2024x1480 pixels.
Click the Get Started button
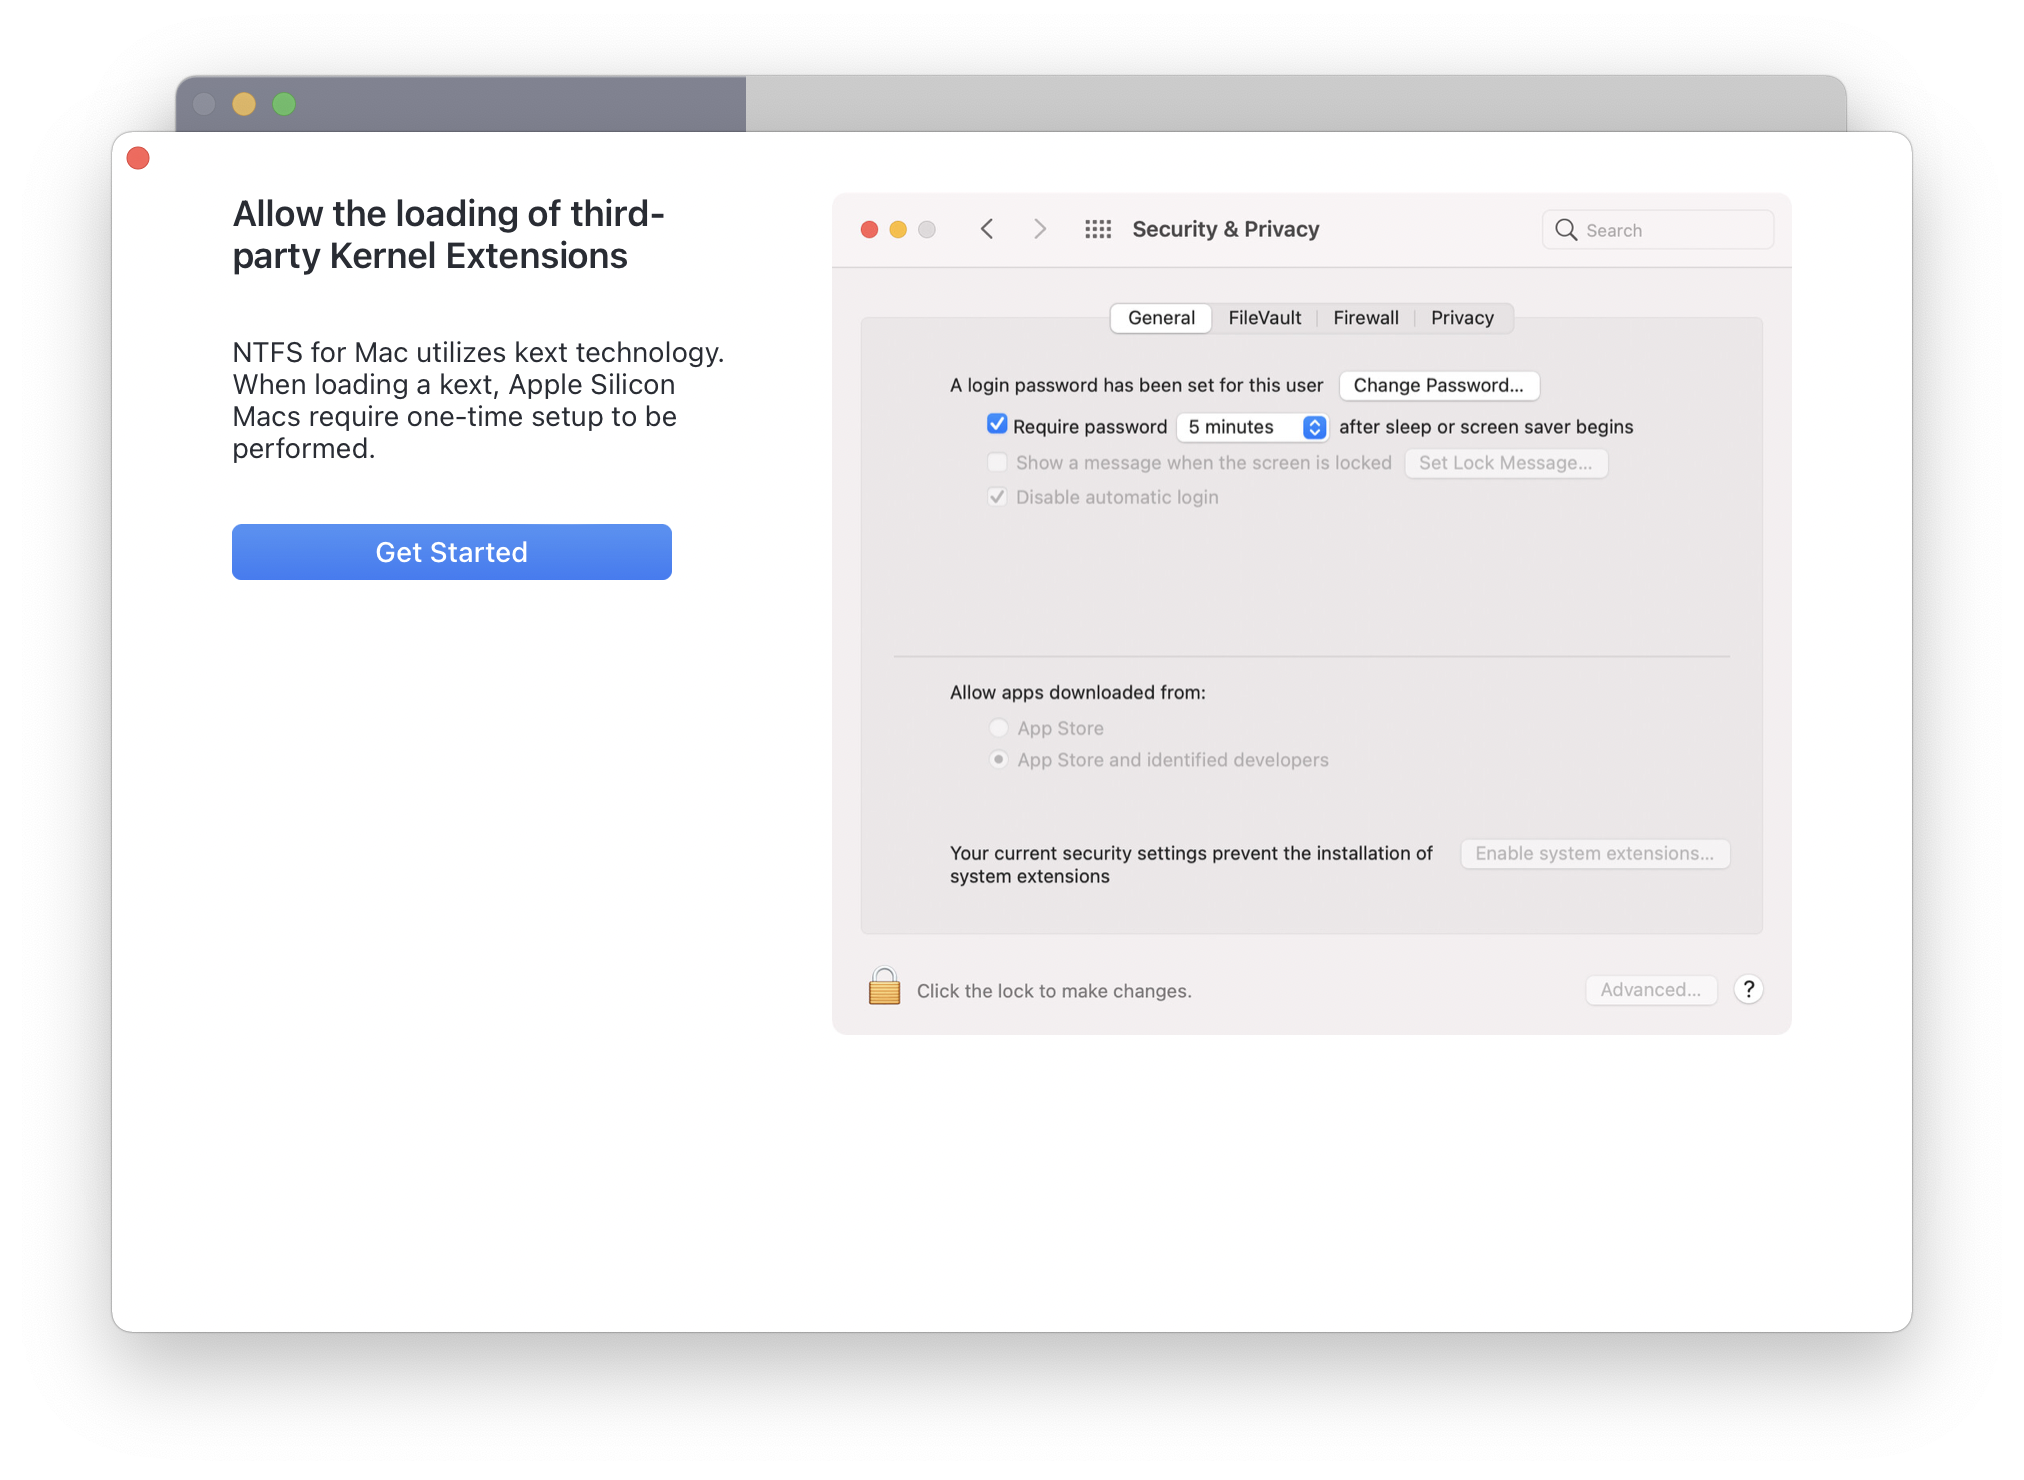tap(452, 552)
